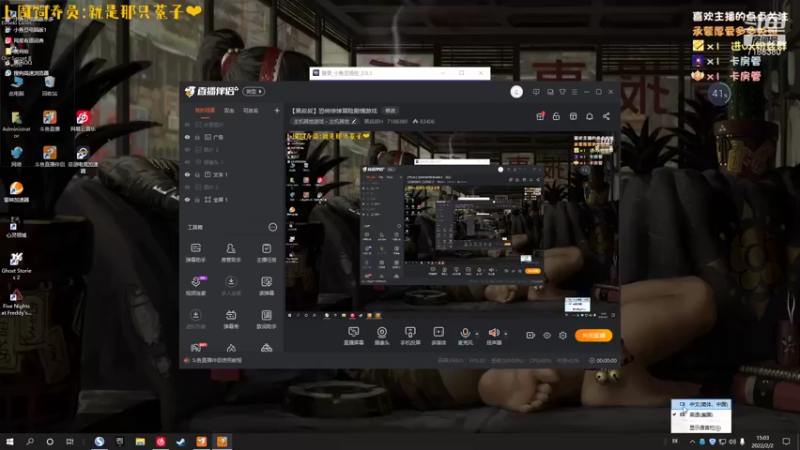This screenshot has width=800, height=450.
Task: Open the bell notifications in stream header
Action: click(x=589, y=116)
